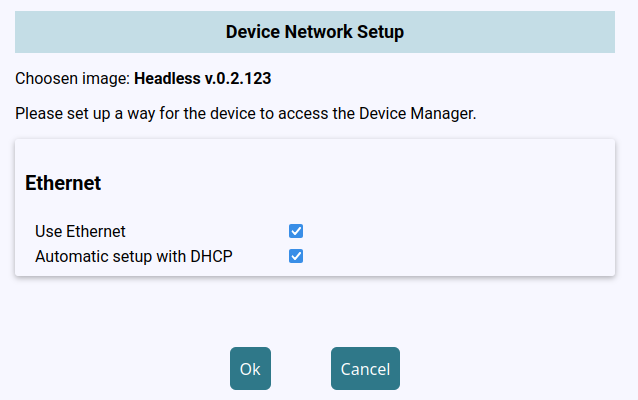Toggle the Automatic setup with DHCP checkbox
This screenshot has height=400, width=638.
[296, 256]
